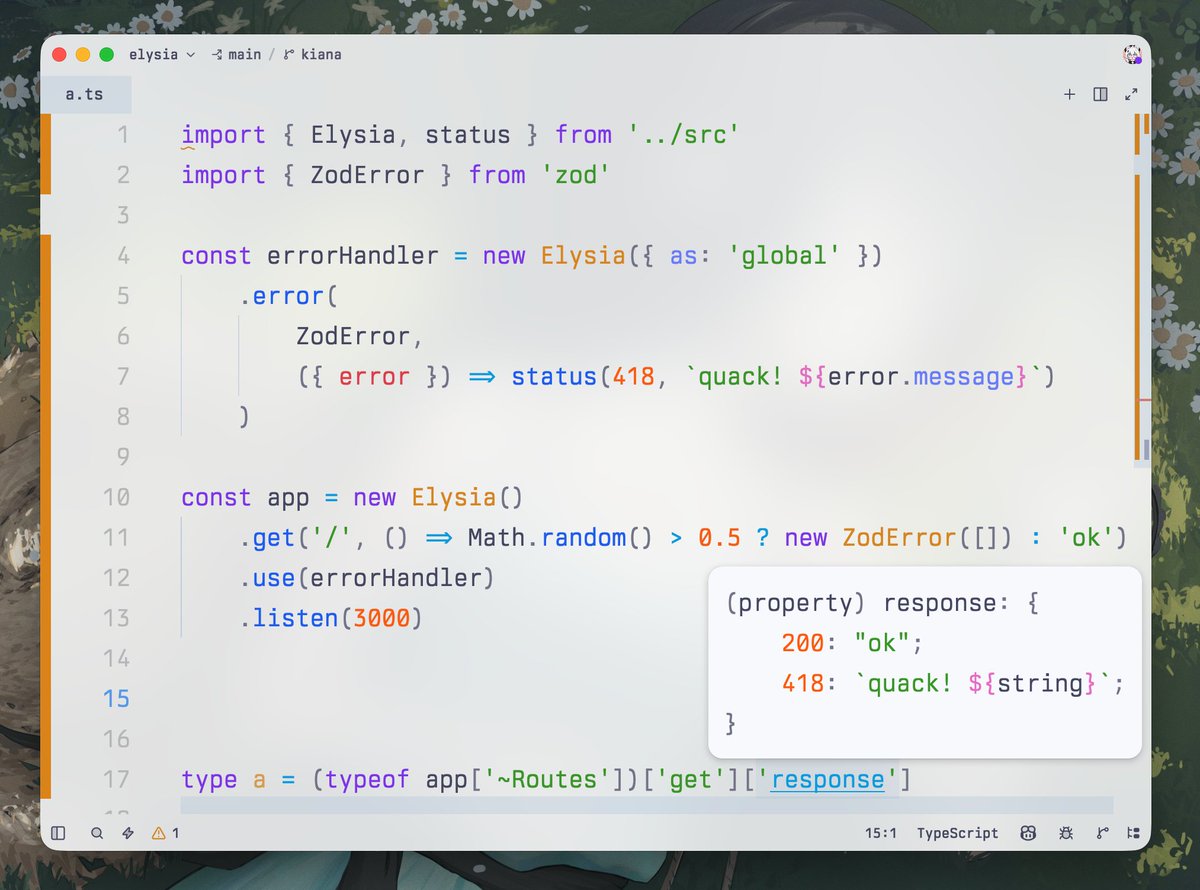Image resolution: width=1200 pixels, height=890 pixels.
Task: Click random on line 11
Action: (x=584, y=538)
